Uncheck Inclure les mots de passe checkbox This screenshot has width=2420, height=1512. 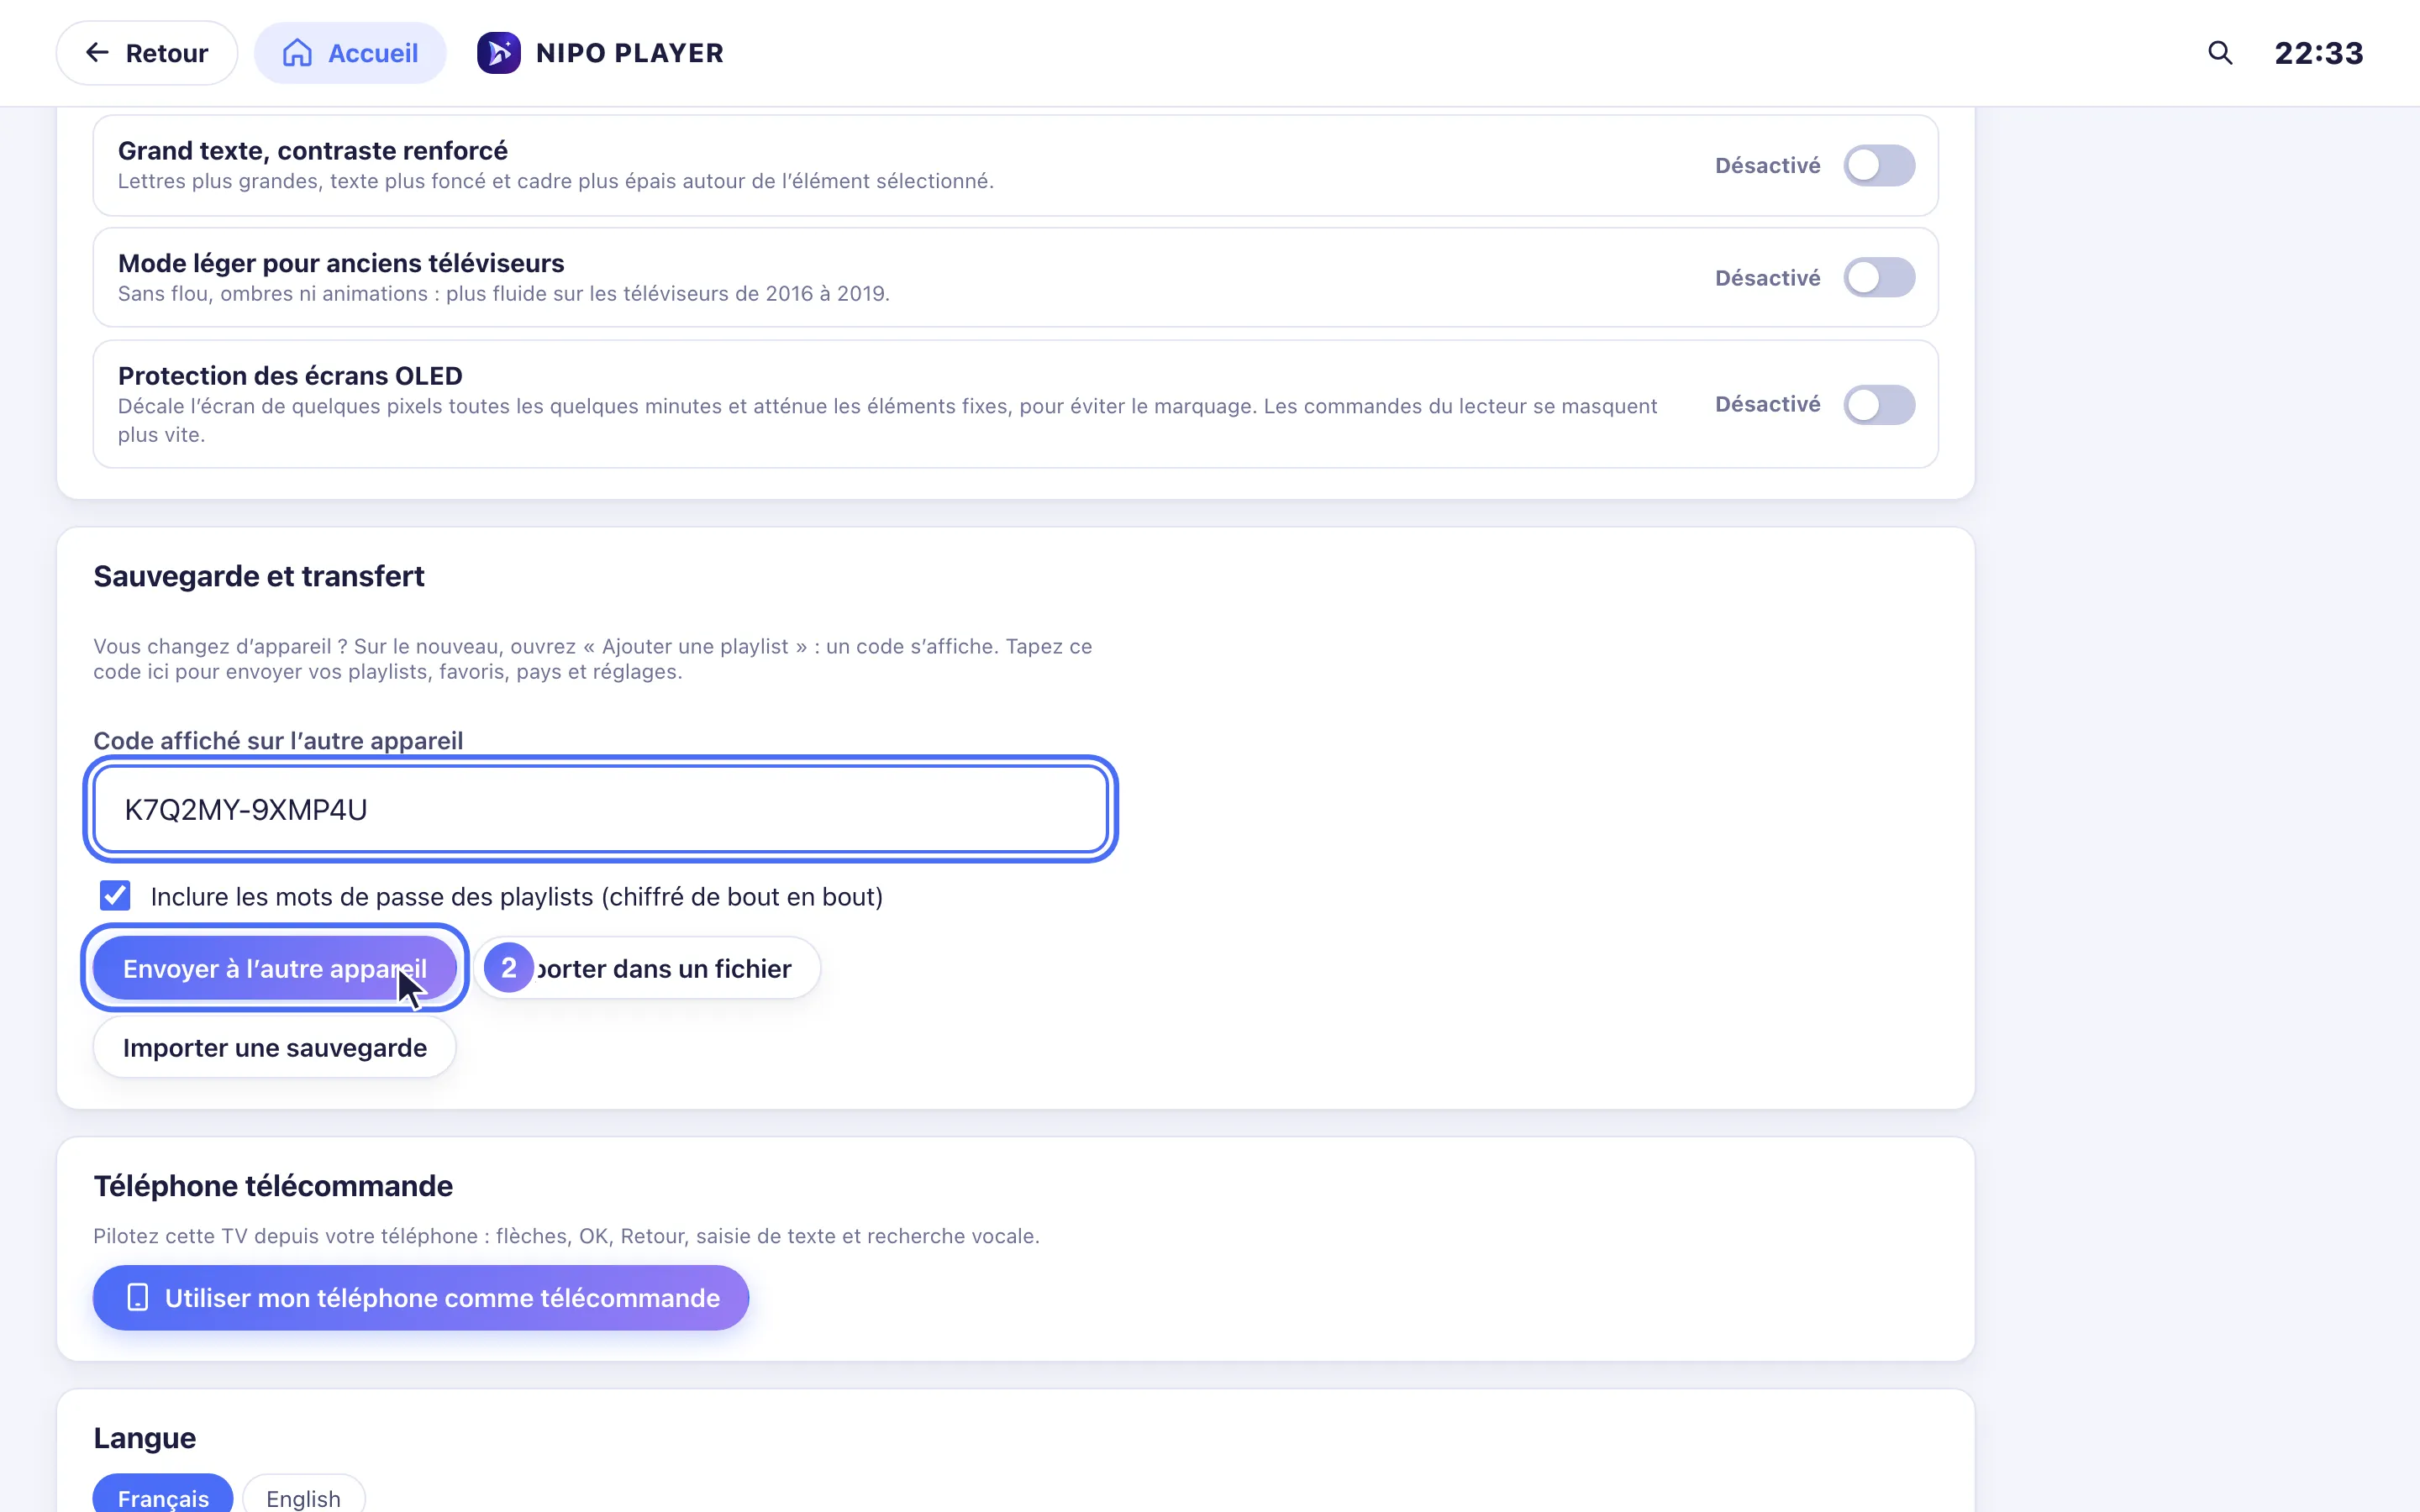115,896
